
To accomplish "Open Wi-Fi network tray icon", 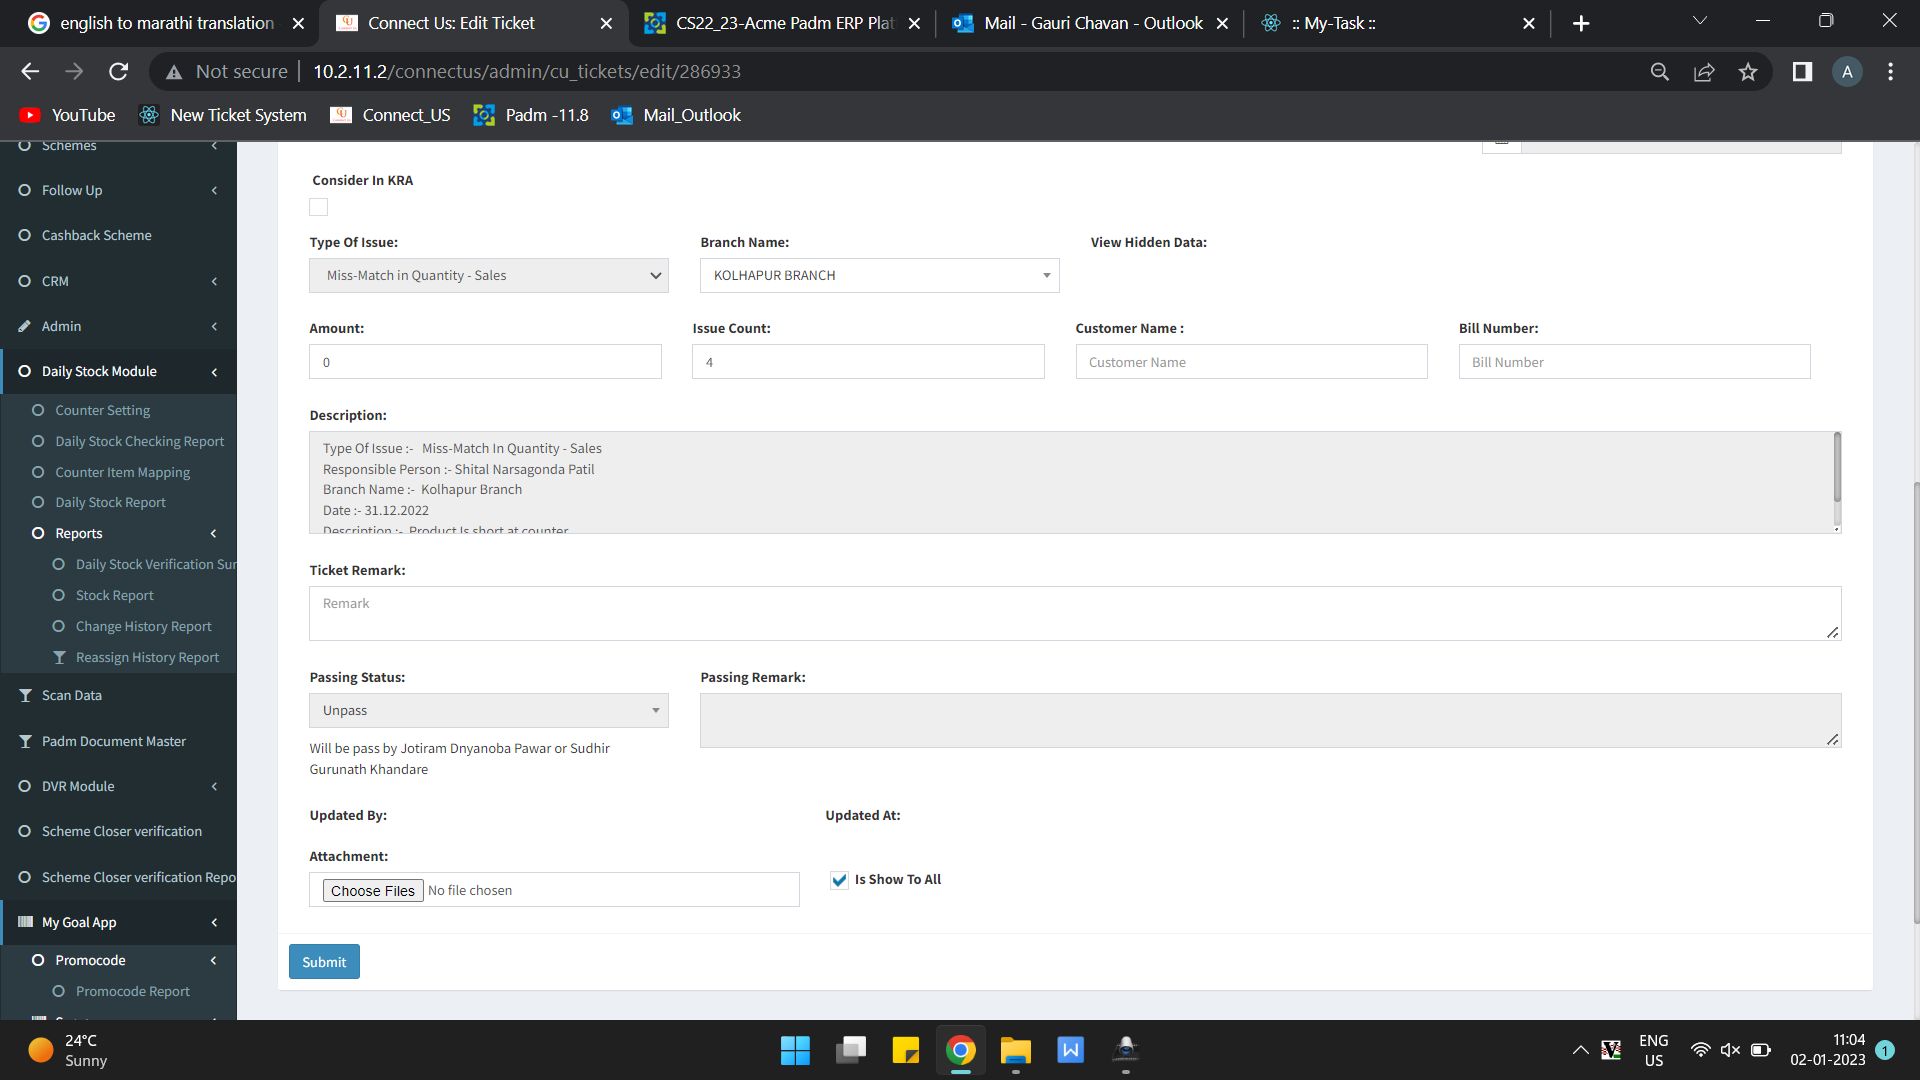I will coord(1700,1050).
